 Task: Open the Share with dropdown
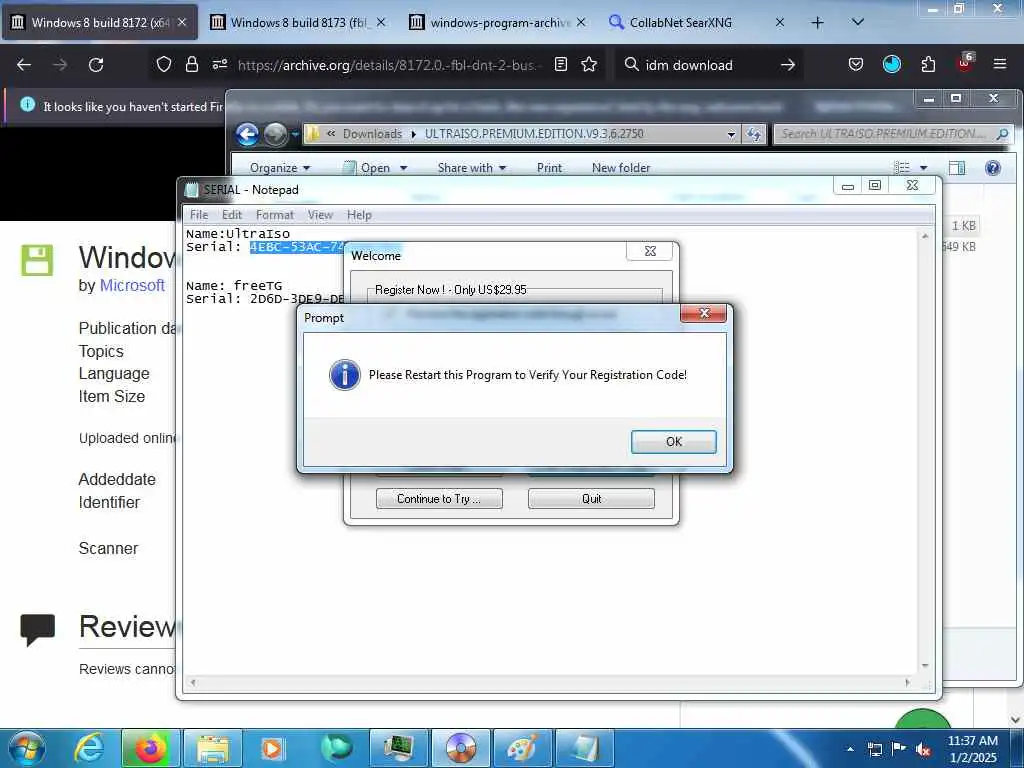[x=472, y=168]
